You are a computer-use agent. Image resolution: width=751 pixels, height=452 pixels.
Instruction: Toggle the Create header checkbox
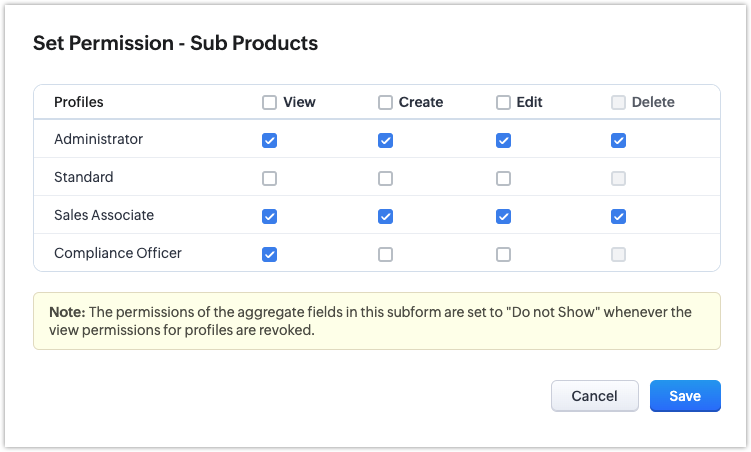click(385, 102)
